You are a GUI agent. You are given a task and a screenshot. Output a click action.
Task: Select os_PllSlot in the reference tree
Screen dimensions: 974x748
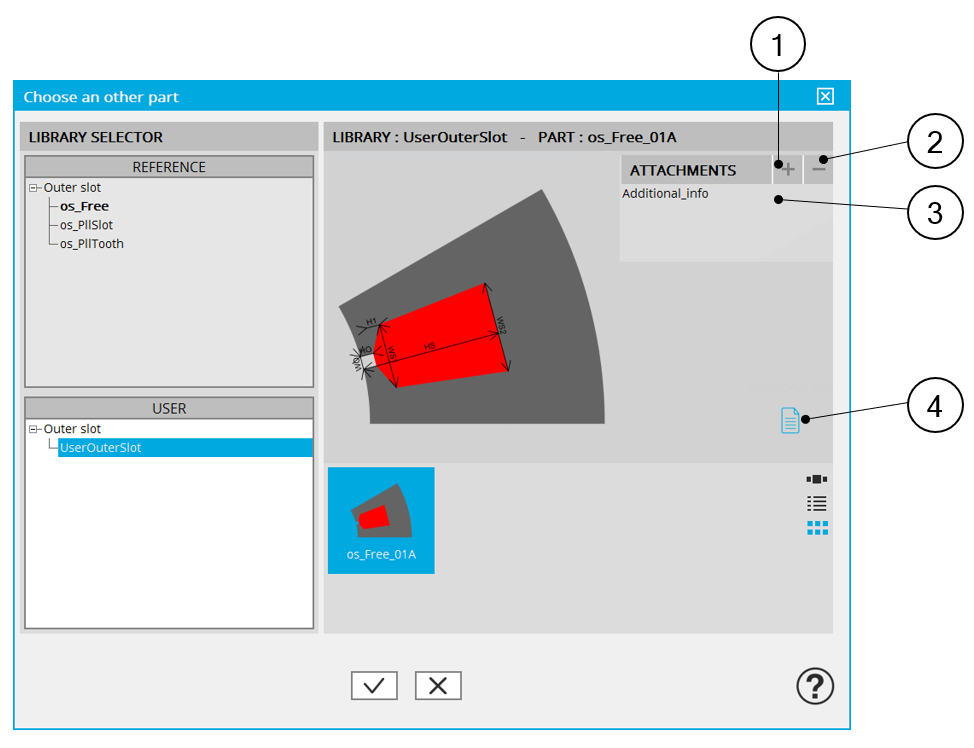click(x=86, y=225)
